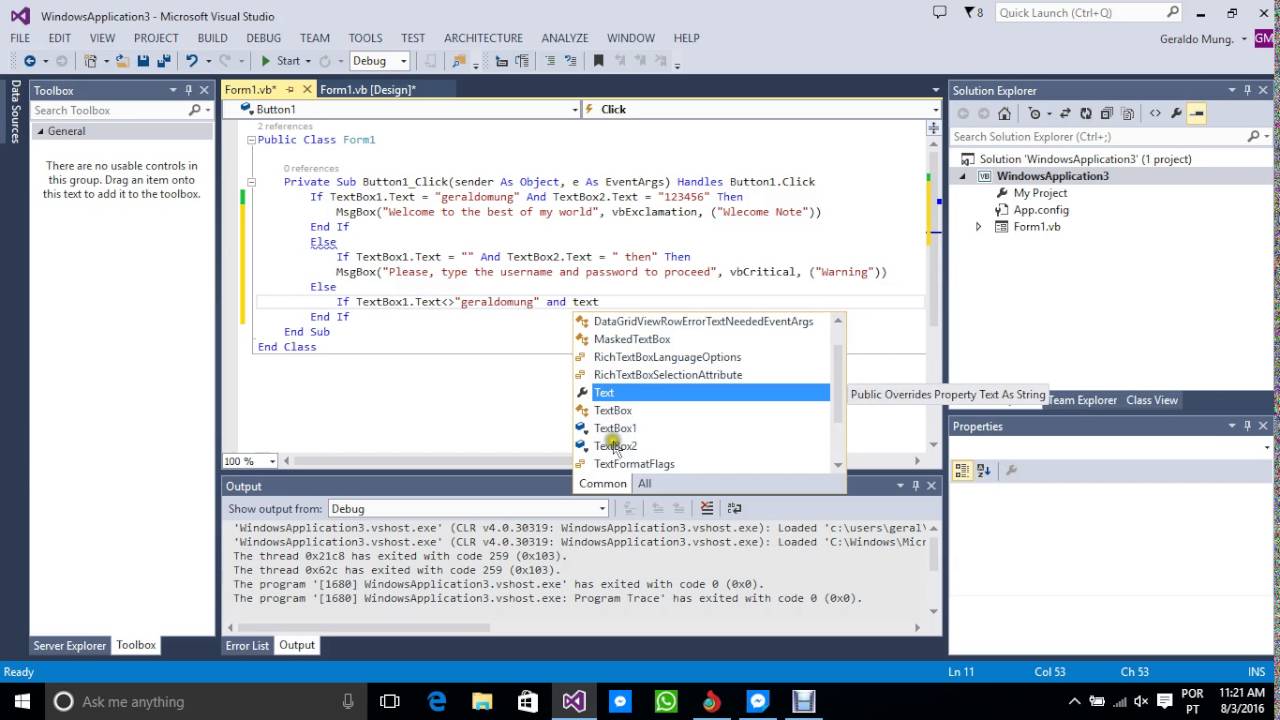
Task: Click the Navigate Backward toolbar arrow
Action: pos(29,61)
